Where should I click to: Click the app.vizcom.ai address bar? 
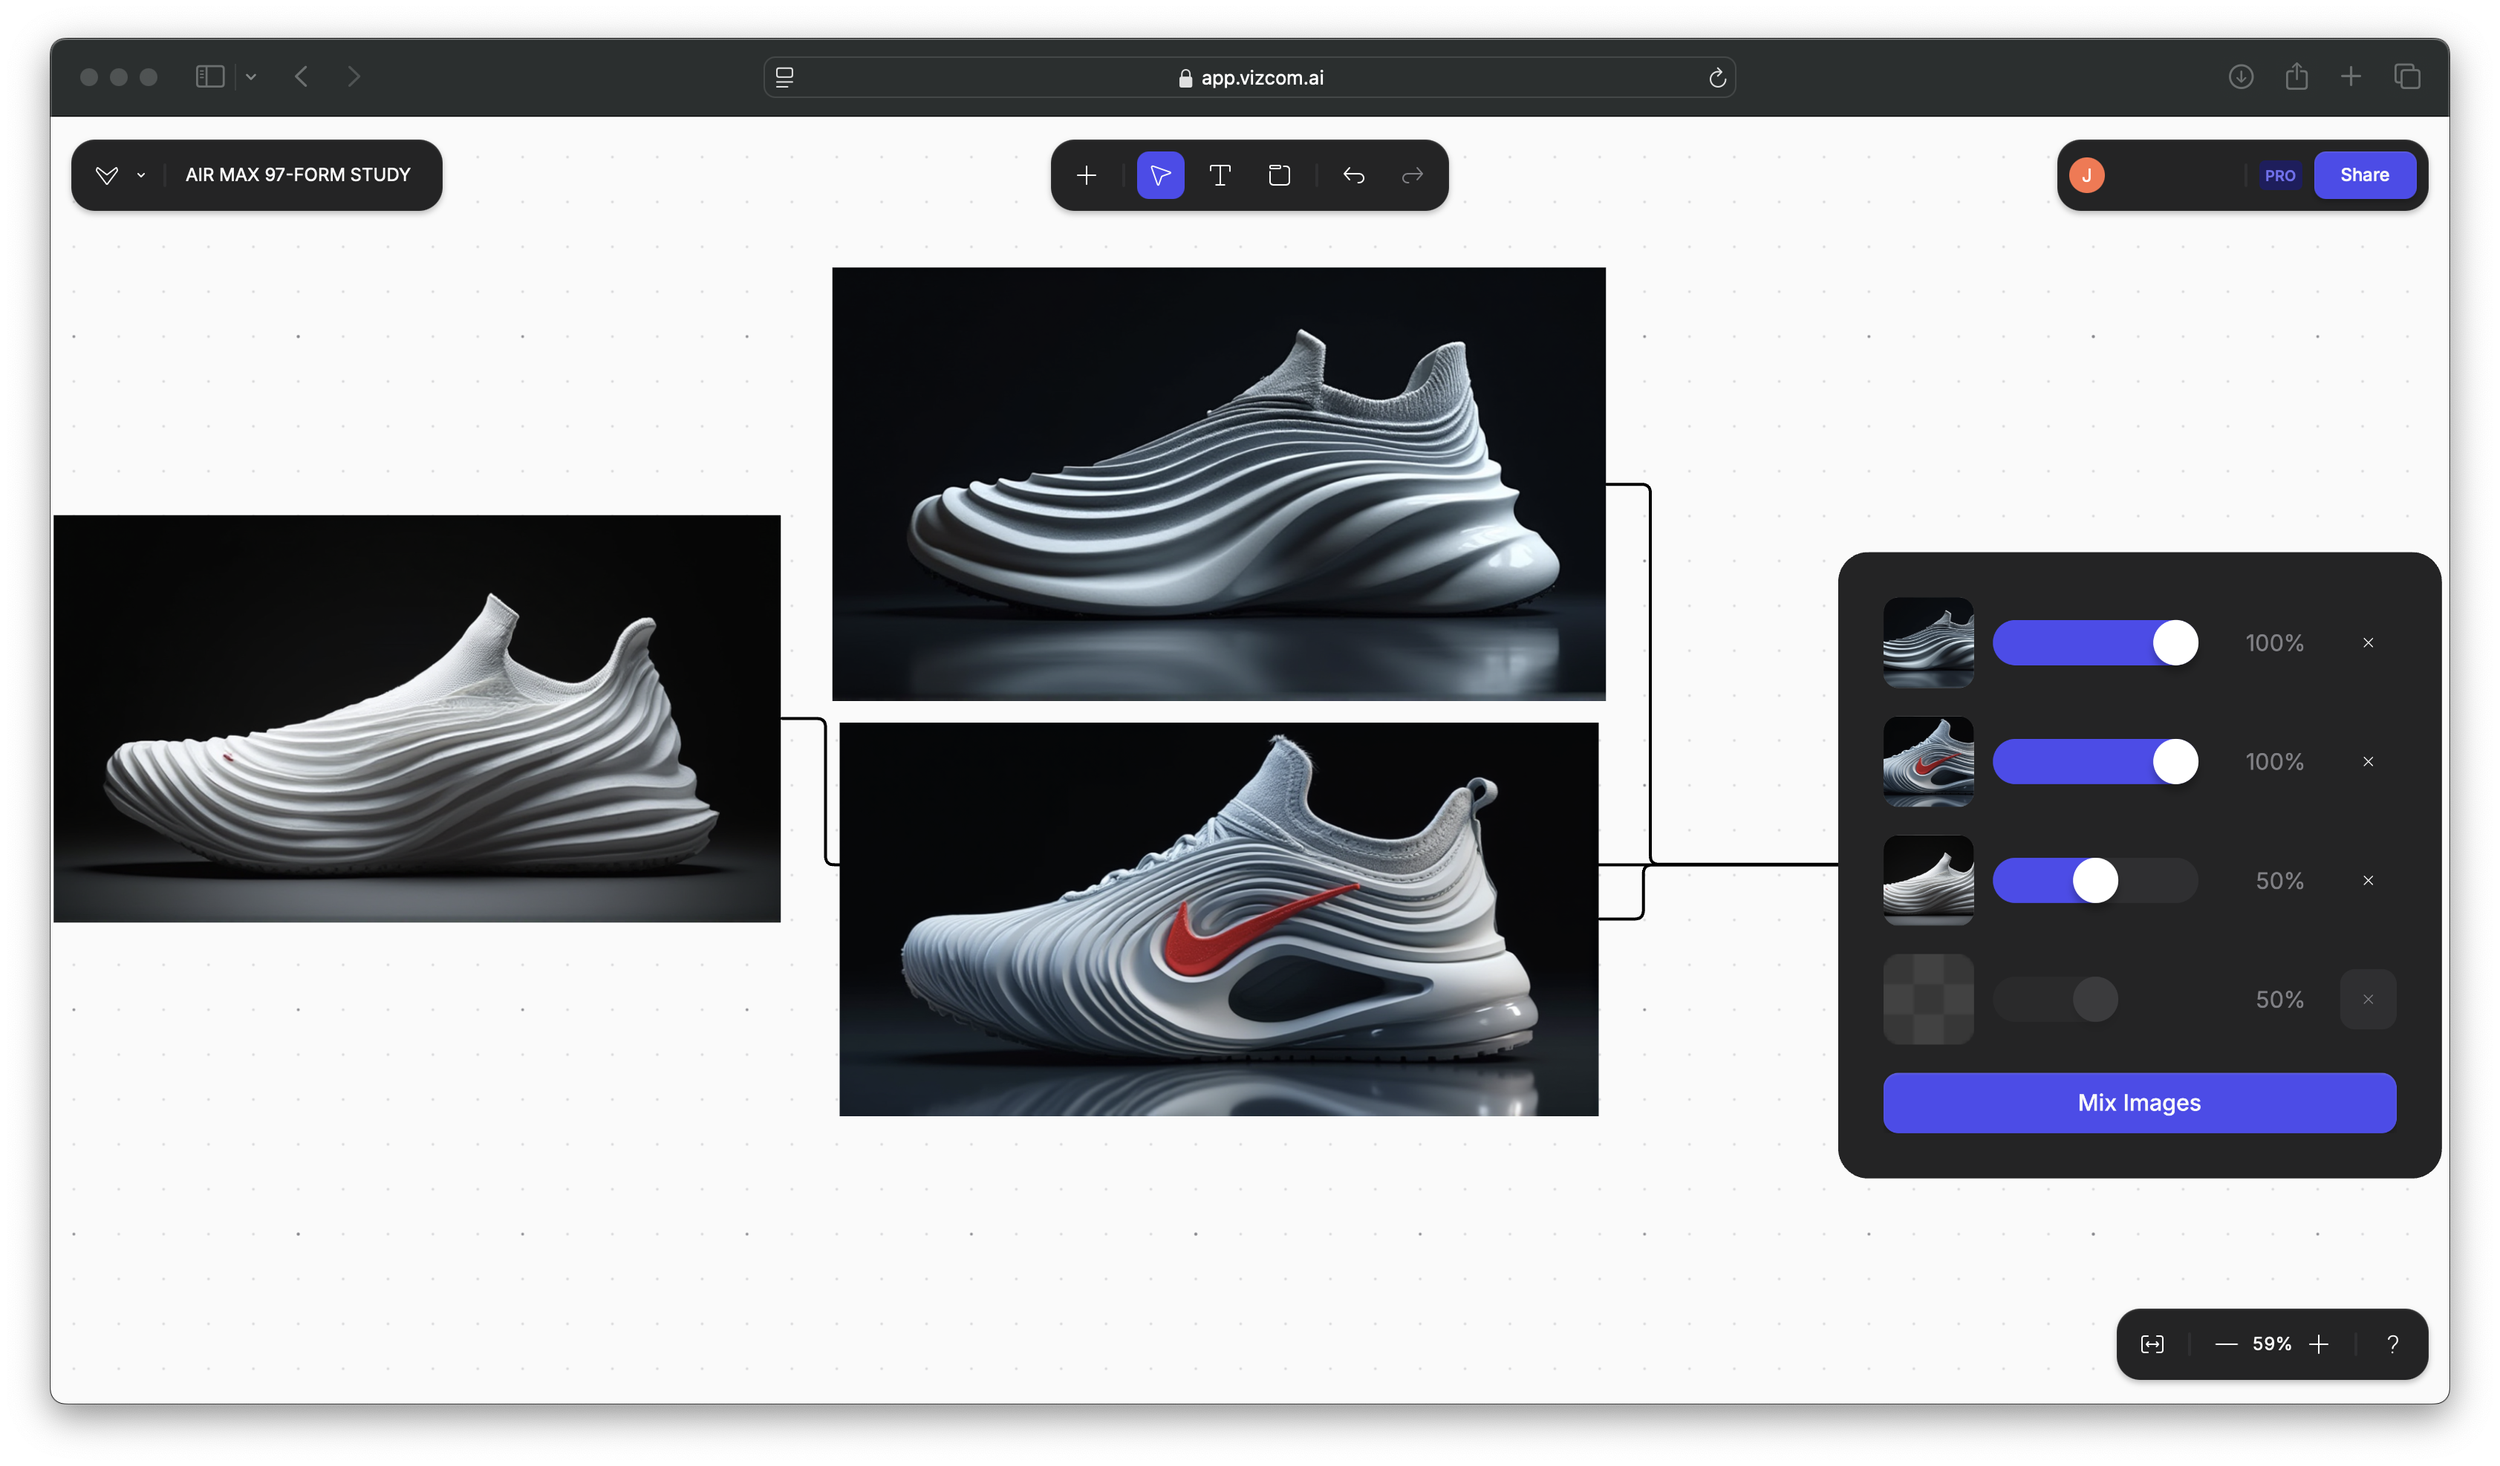click(1249, 77)
